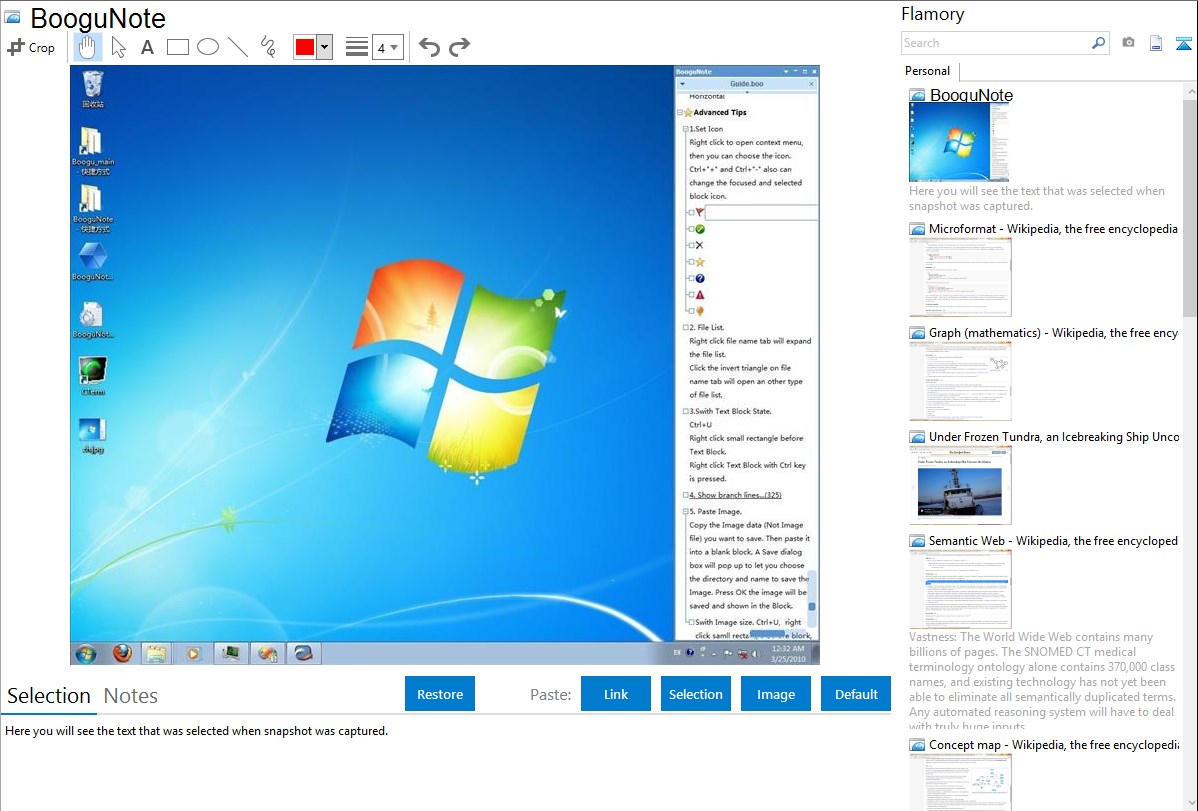Open the line width dropdown showing 4

[x=388, y=47]
